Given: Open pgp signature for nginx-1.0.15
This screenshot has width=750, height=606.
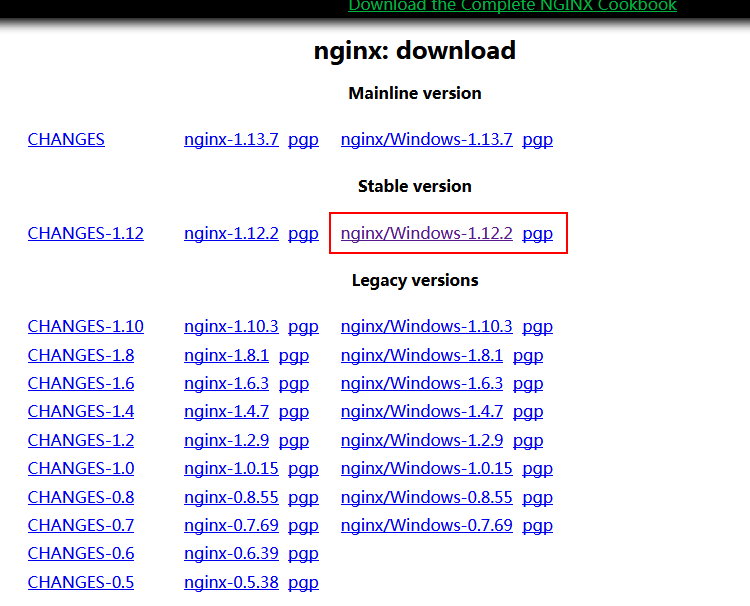Looking at the screenshot, I should coord(303,470).
